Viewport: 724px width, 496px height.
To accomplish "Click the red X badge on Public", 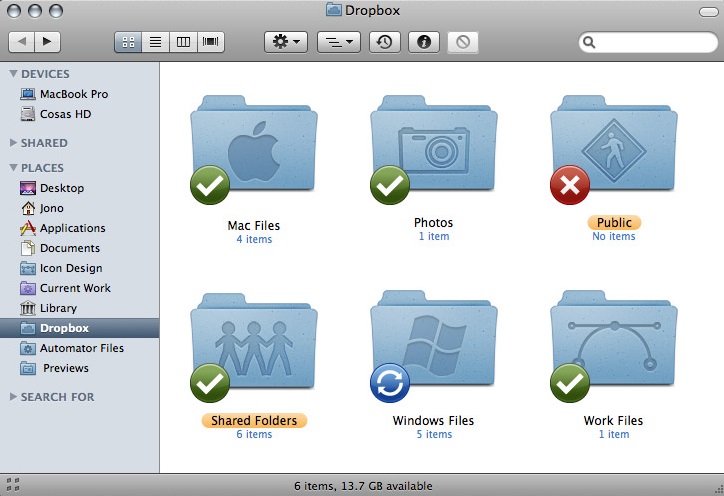I will 570,185.
